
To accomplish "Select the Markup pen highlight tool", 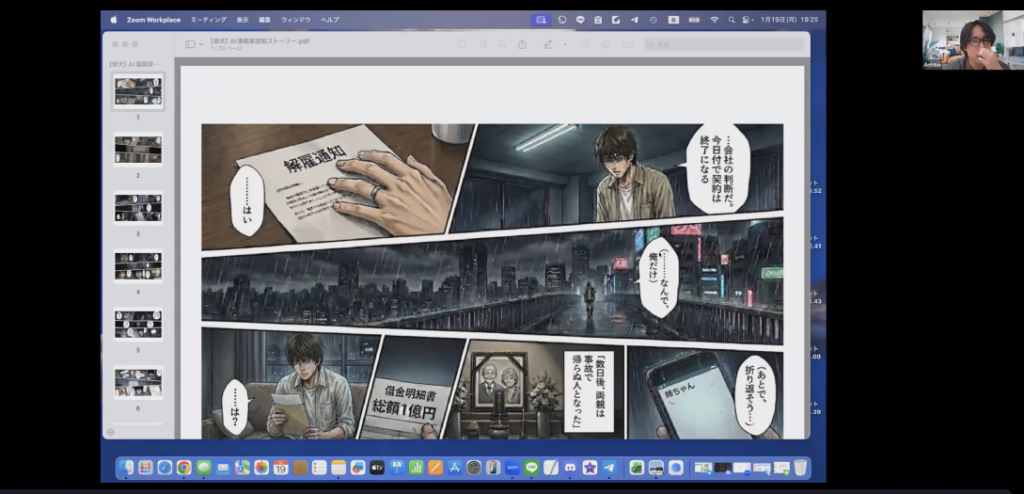I will click(547, 44).
